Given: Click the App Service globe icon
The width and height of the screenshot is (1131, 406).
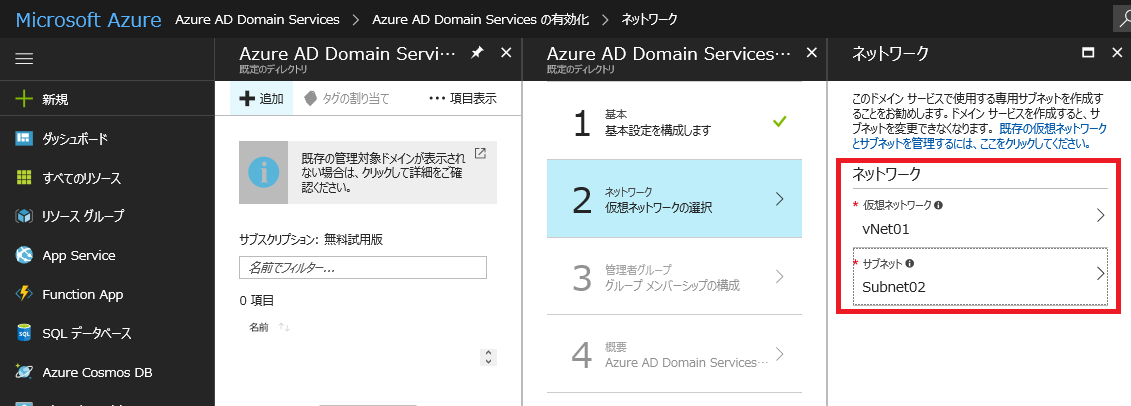Looking at the screenshot, I should click(x=25, y=255).
